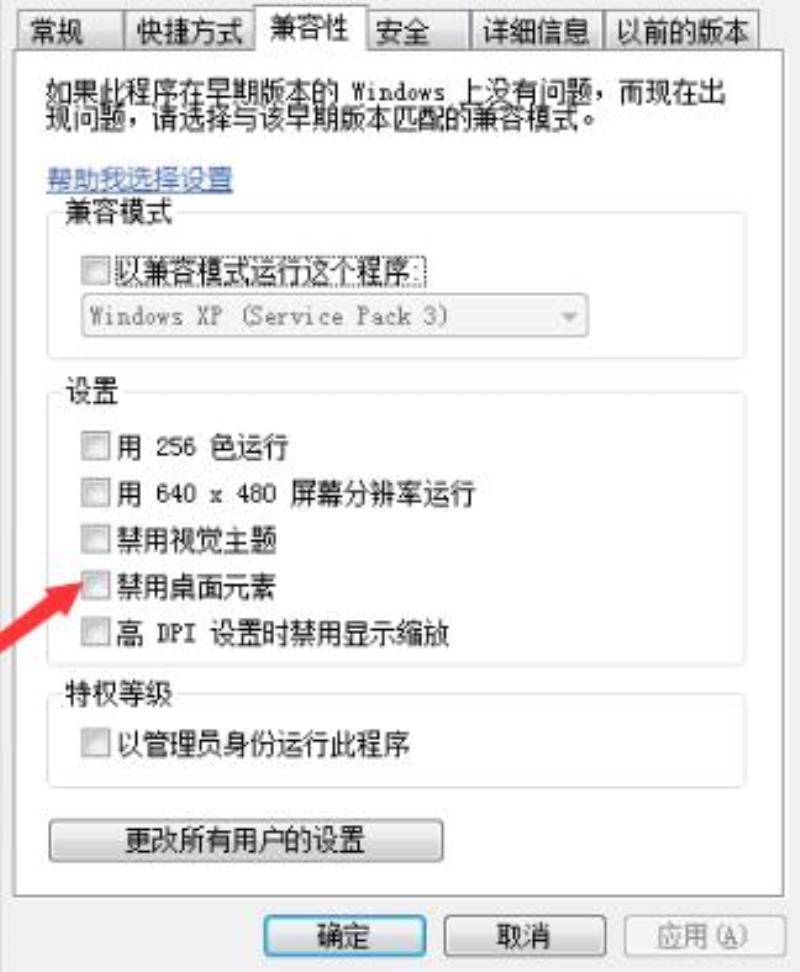
Task: Open the 帮助我选择设置 link
Action: point(140,180)
